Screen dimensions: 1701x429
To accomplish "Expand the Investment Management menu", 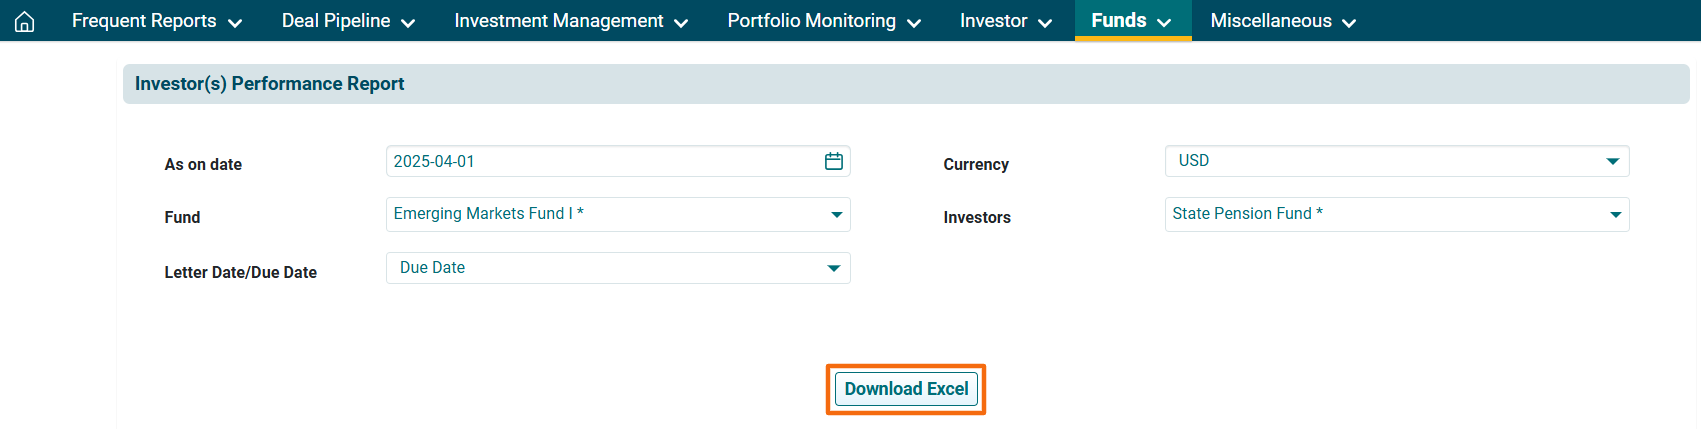I will click(571, 21).
